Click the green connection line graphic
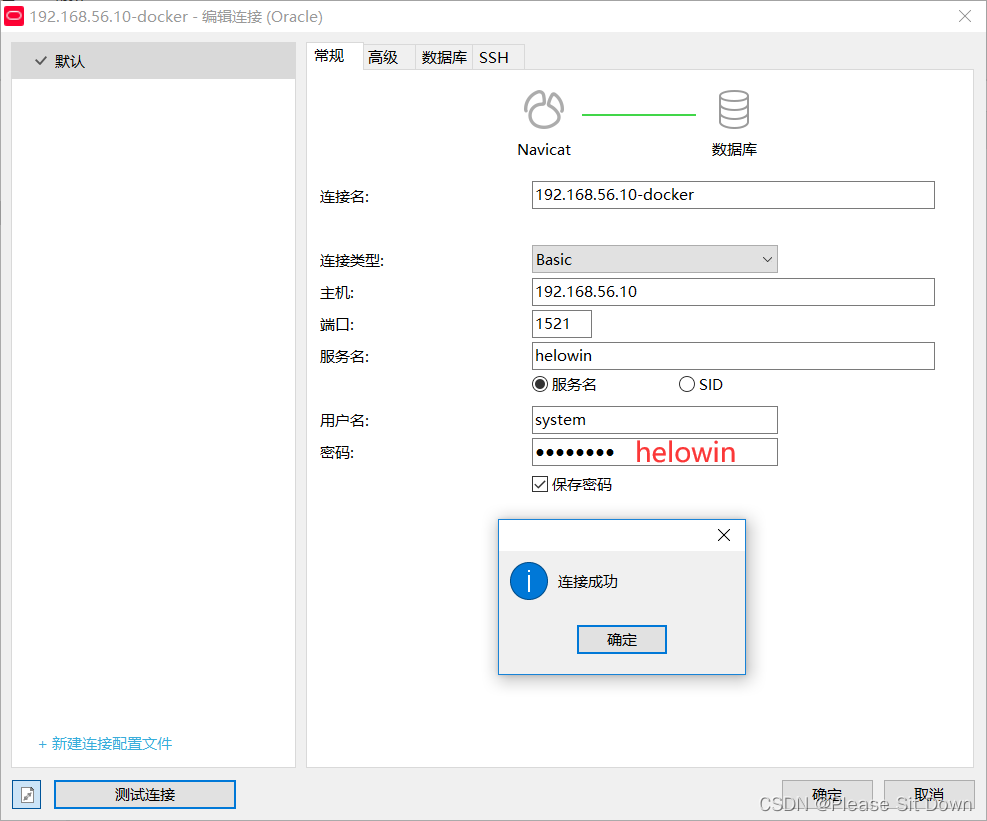This screenshot has width=987, height=821. click(638, 113)
